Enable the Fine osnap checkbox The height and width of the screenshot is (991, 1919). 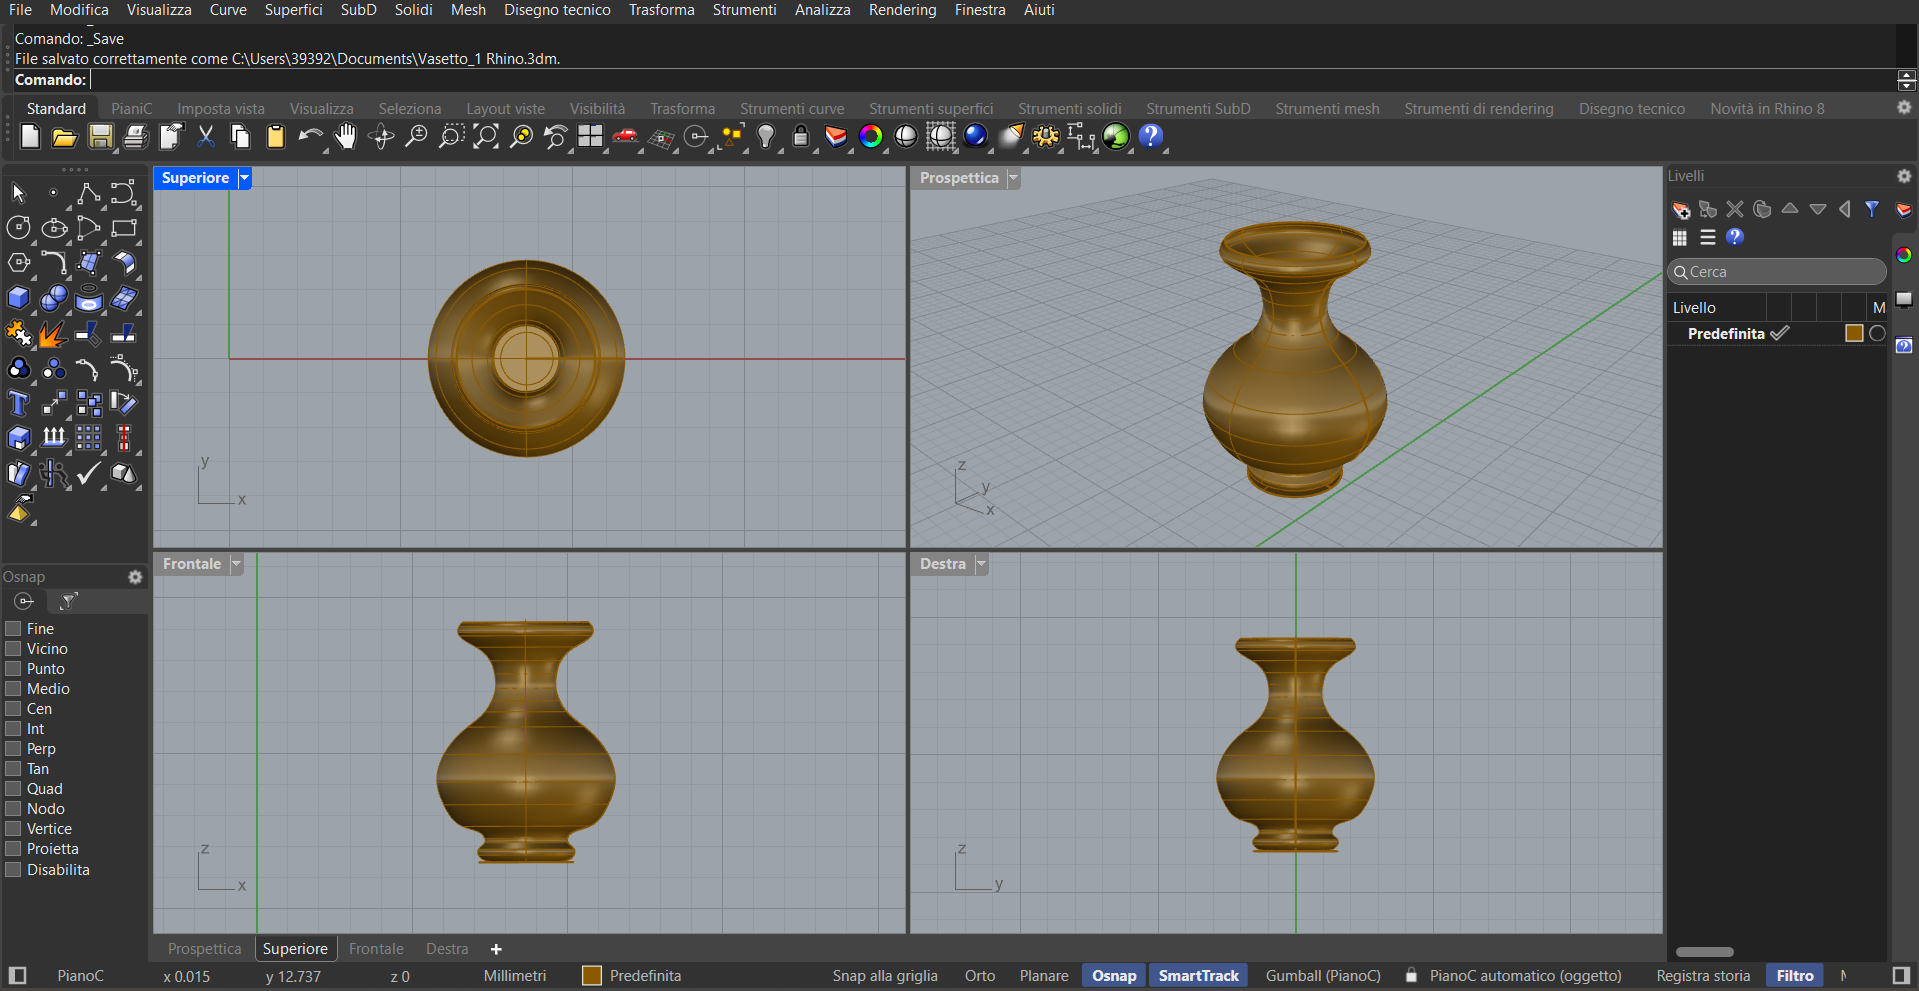14,629
